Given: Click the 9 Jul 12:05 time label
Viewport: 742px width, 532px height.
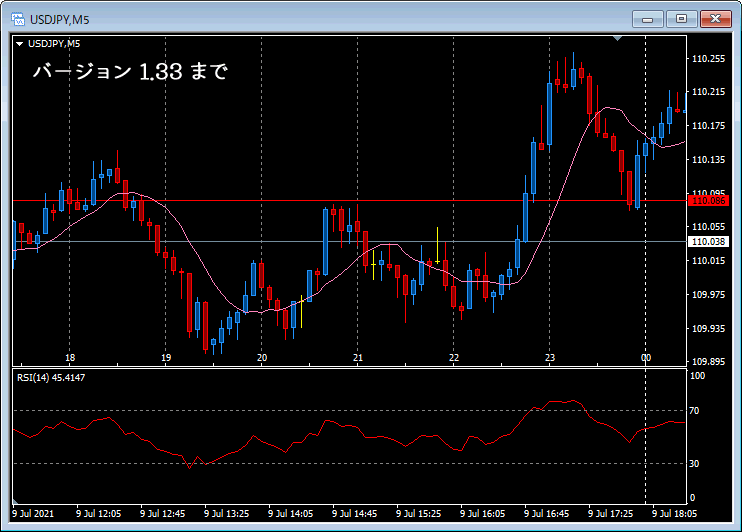Looking at the screenshot, I should [98, 514].
